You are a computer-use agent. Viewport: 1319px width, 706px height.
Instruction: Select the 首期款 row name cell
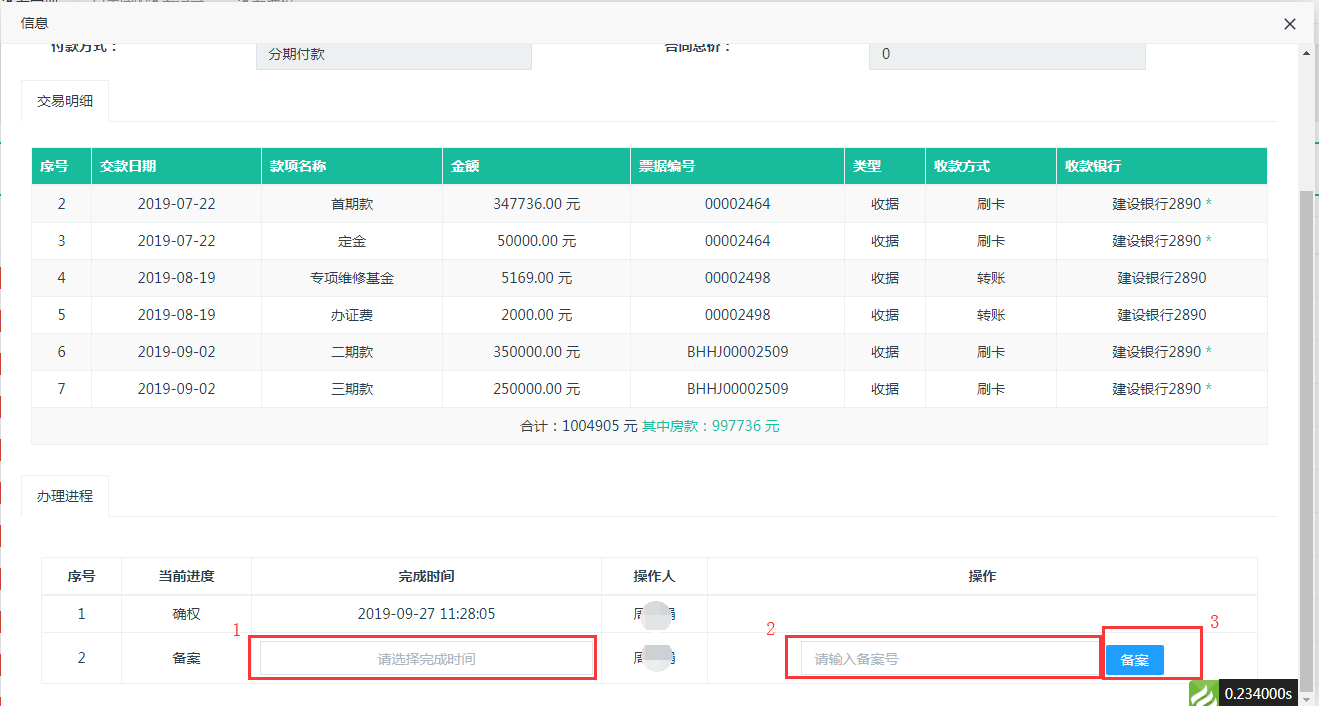[x=352, y=204]
